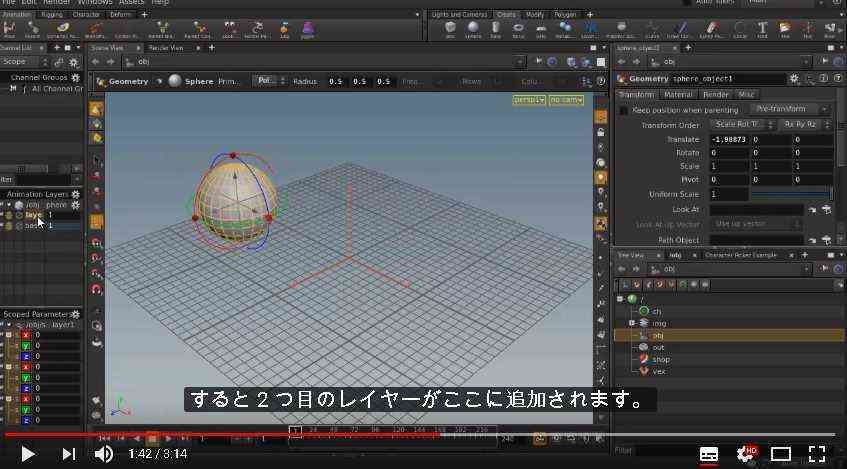Select the Circle shelf tool
The height and width of the screenshot is (469, 847).
tap(740, 29)
